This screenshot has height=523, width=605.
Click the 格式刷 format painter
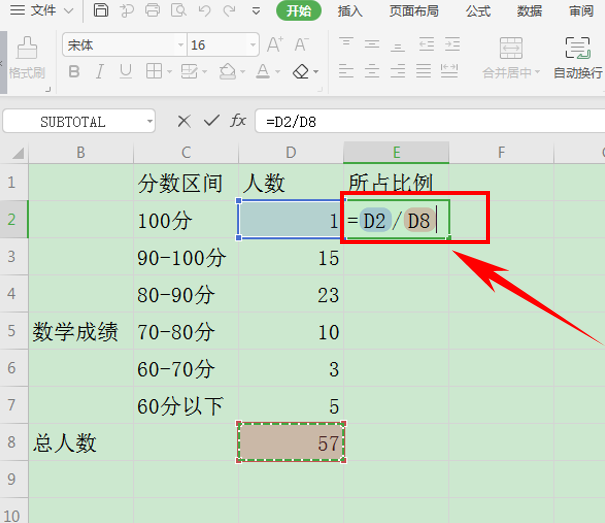[x=27, y=58]
